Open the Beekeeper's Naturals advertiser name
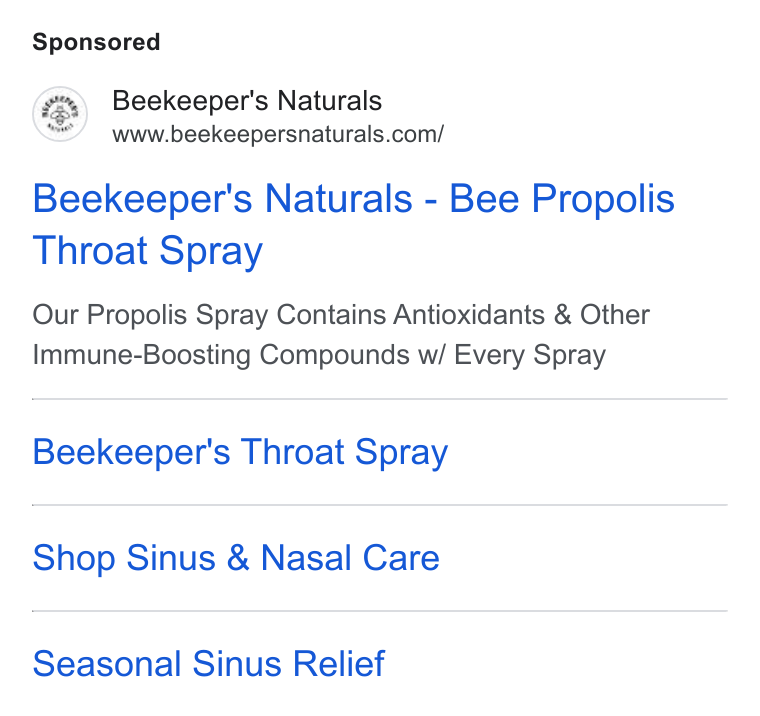 tap(247, 101)
